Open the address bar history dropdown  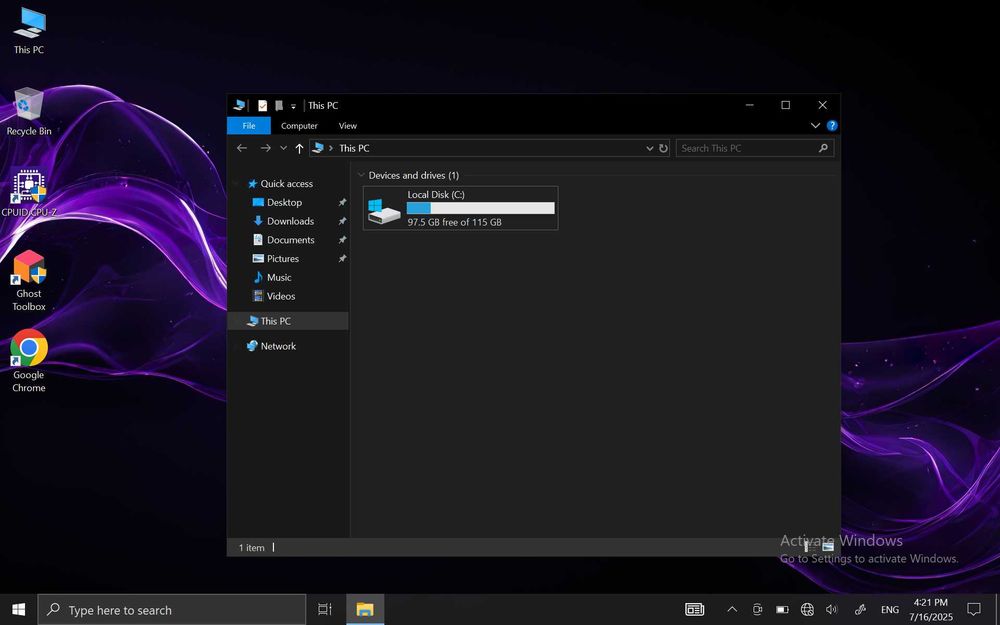coord(649,148)
